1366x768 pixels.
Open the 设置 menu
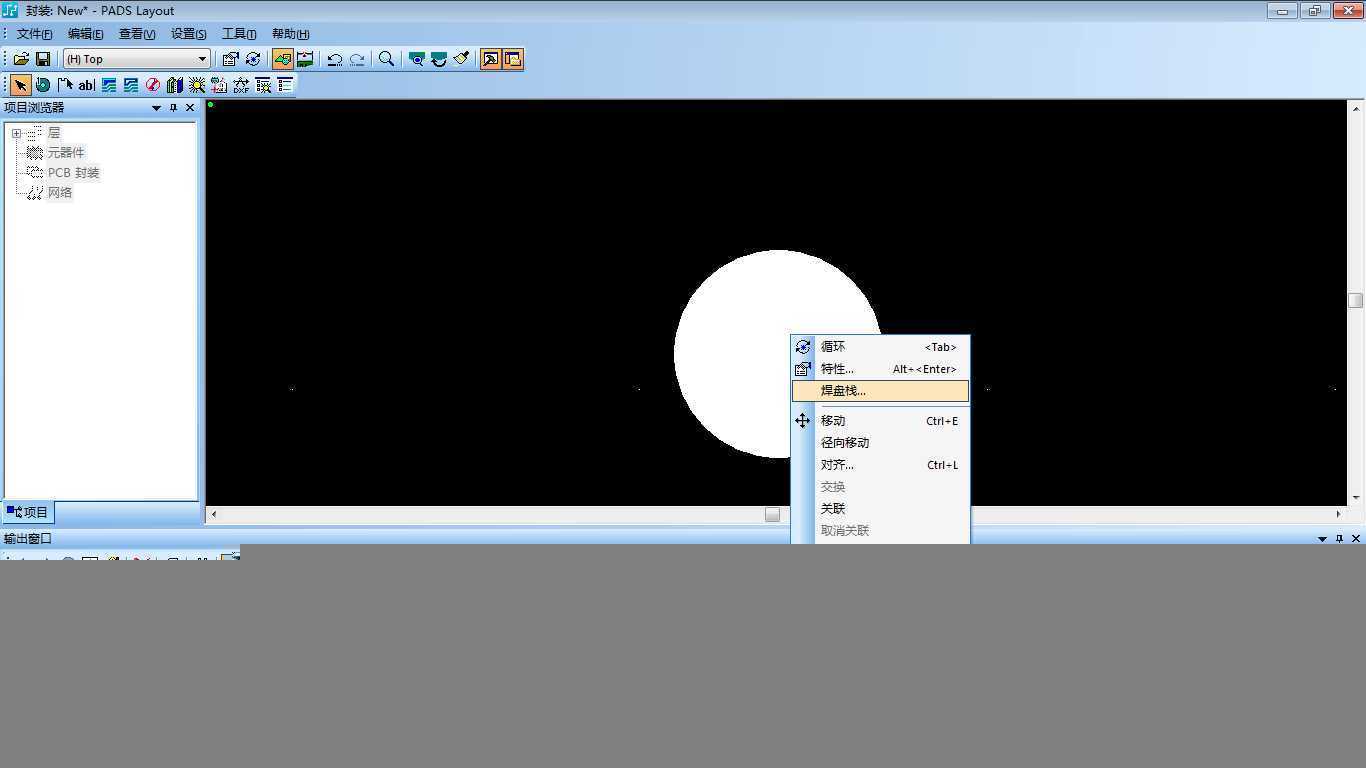point(188,34)
